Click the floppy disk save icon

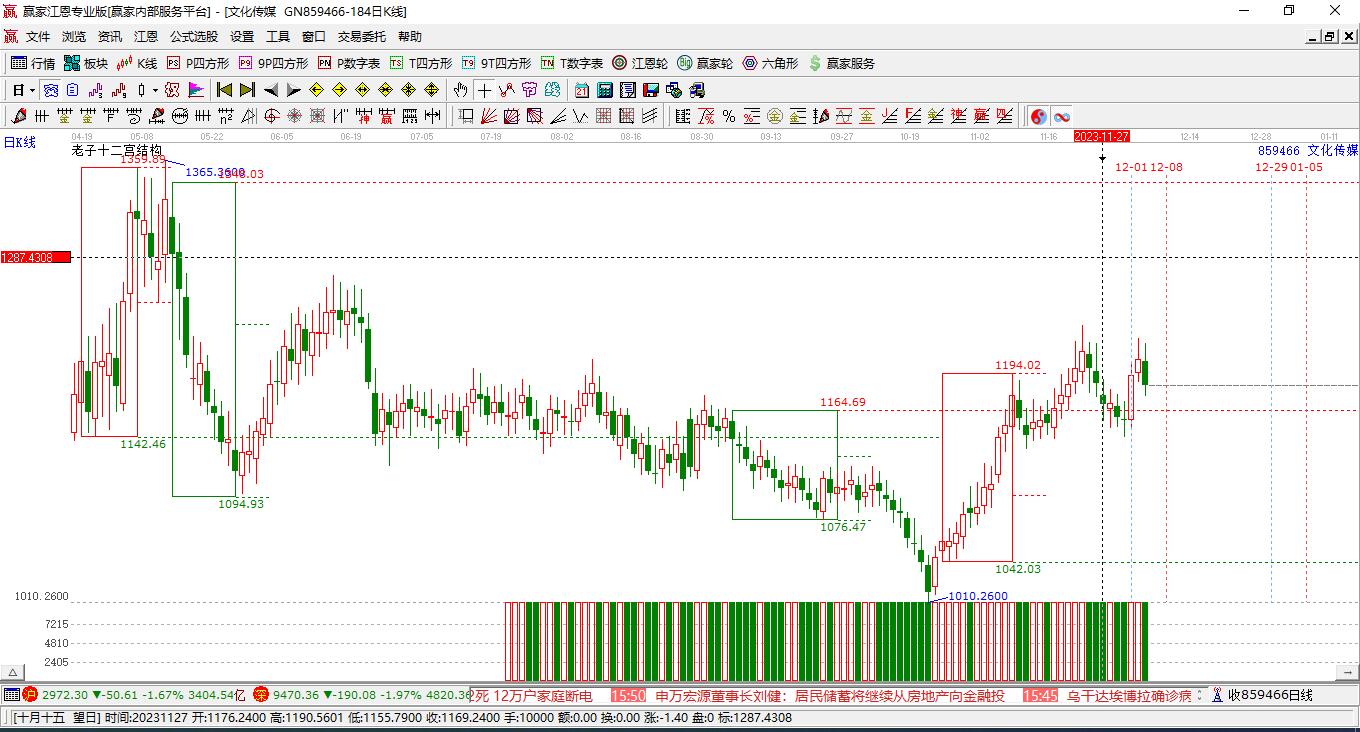pyautogui.click(x=651, y=90)
